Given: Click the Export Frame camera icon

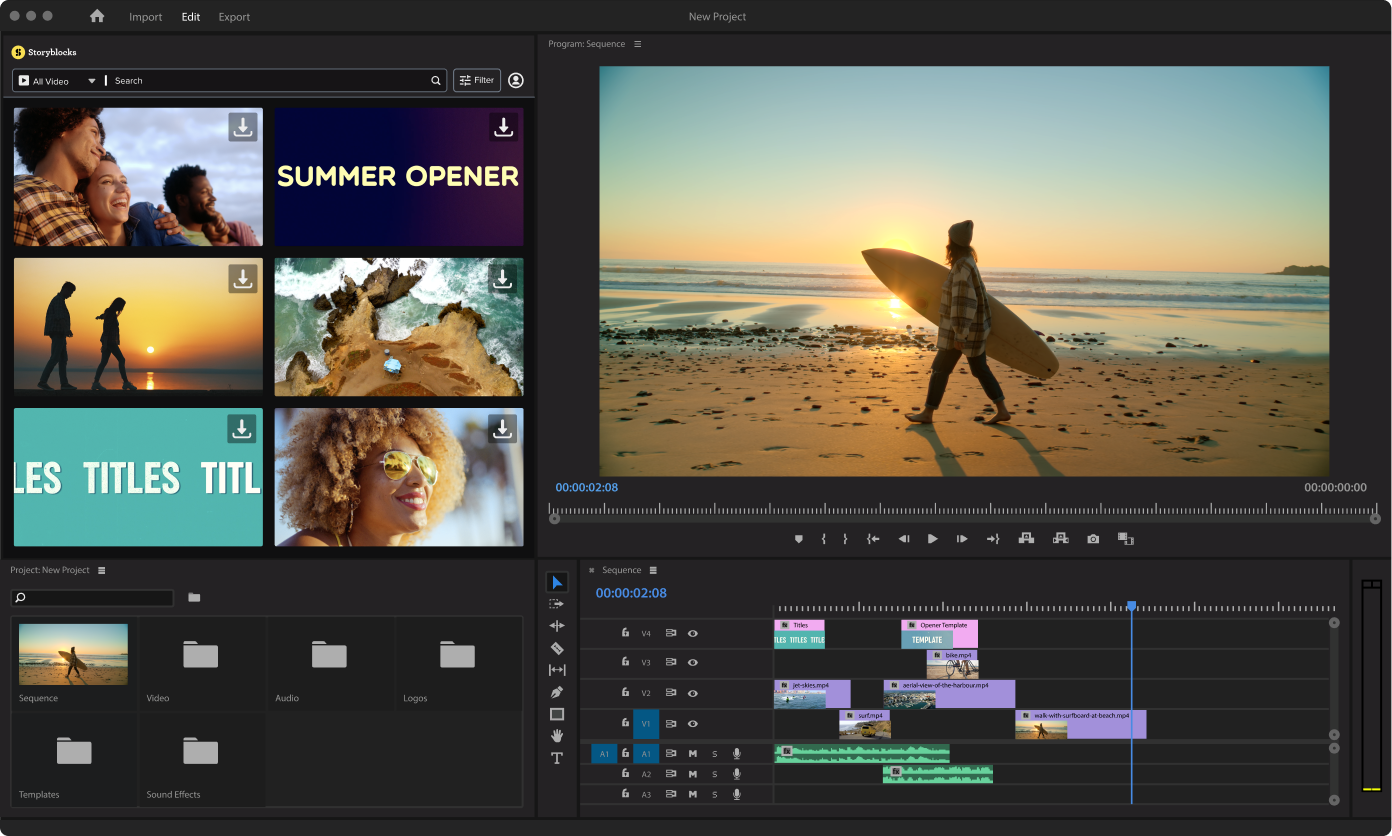Looking at the screenshot, I should (1092, 538).
